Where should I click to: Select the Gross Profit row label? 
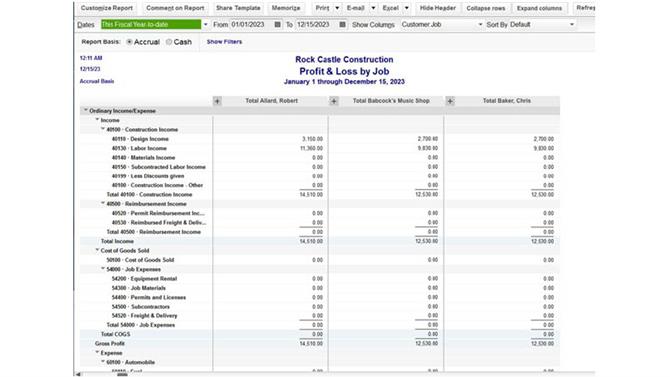point(110,344)
